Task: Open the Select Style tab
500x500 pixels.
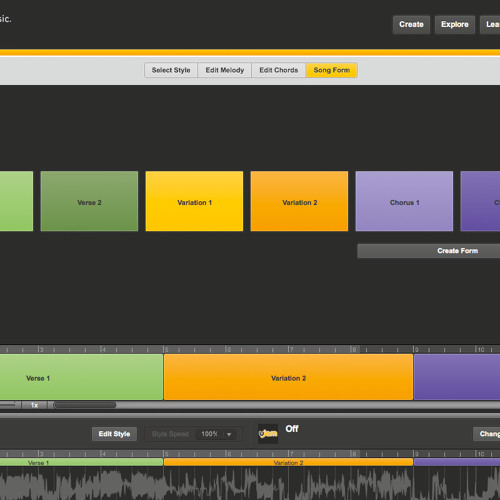Action: [171, 70]
